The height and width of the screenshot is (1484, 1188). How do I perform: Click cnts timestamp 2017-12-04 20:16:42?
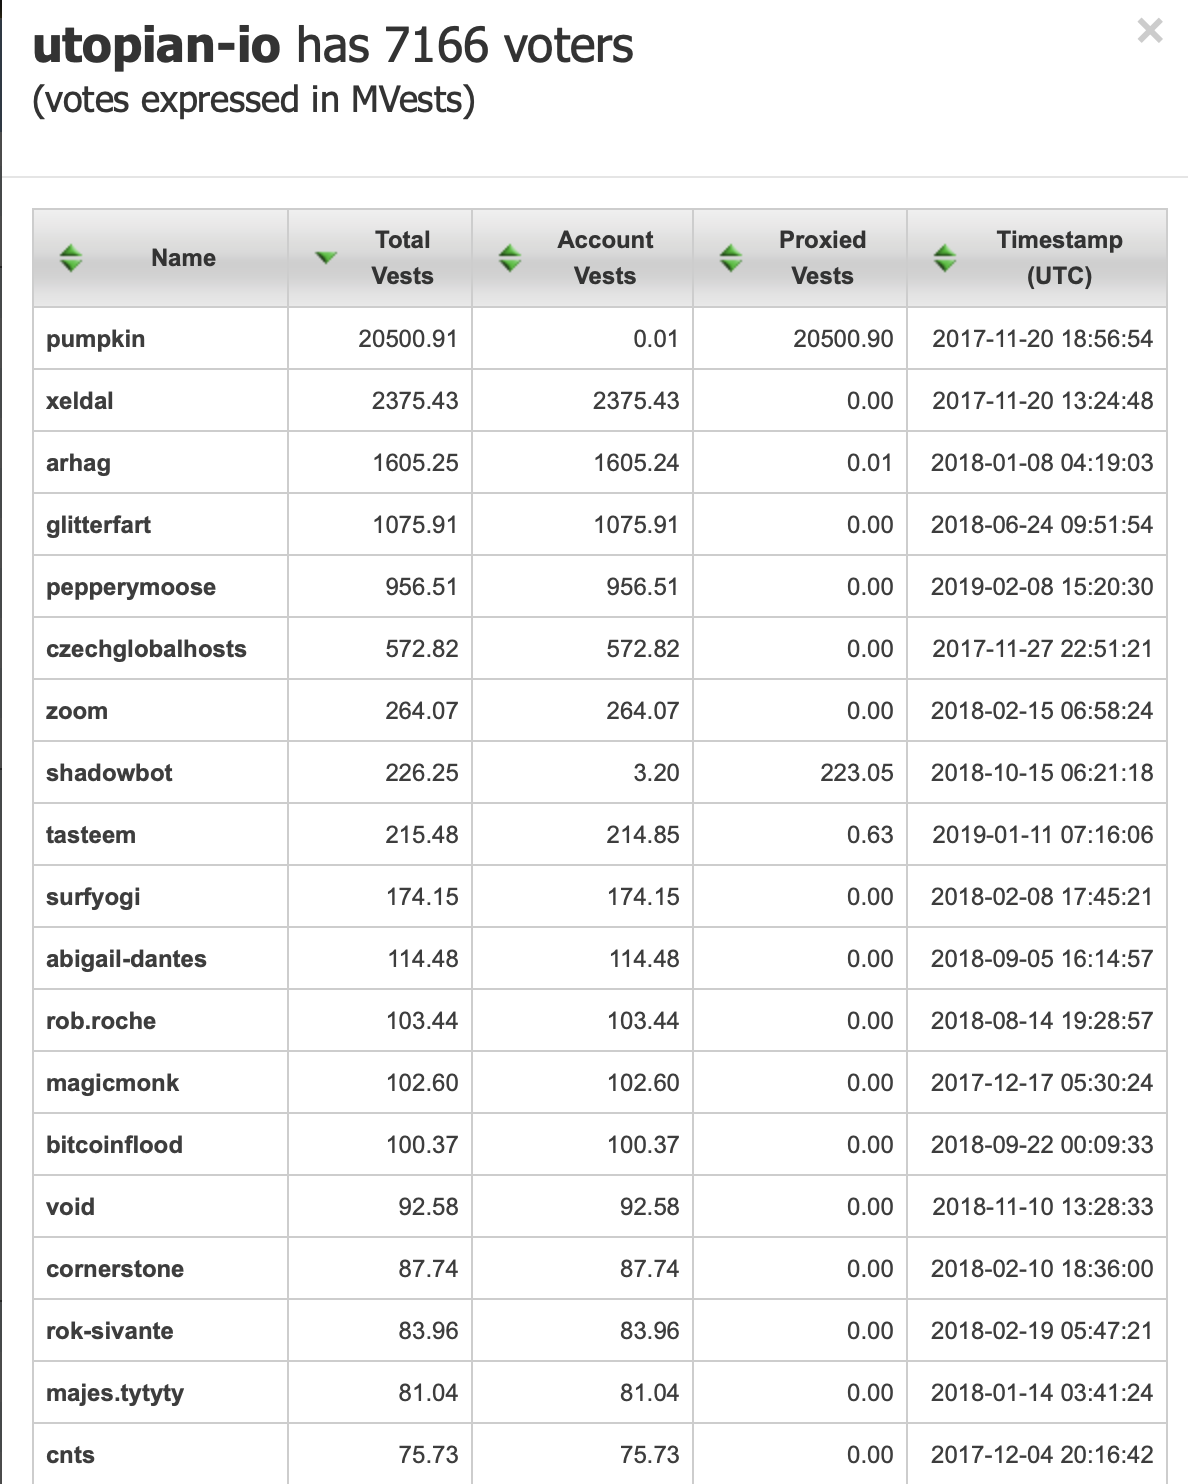1042,1455
